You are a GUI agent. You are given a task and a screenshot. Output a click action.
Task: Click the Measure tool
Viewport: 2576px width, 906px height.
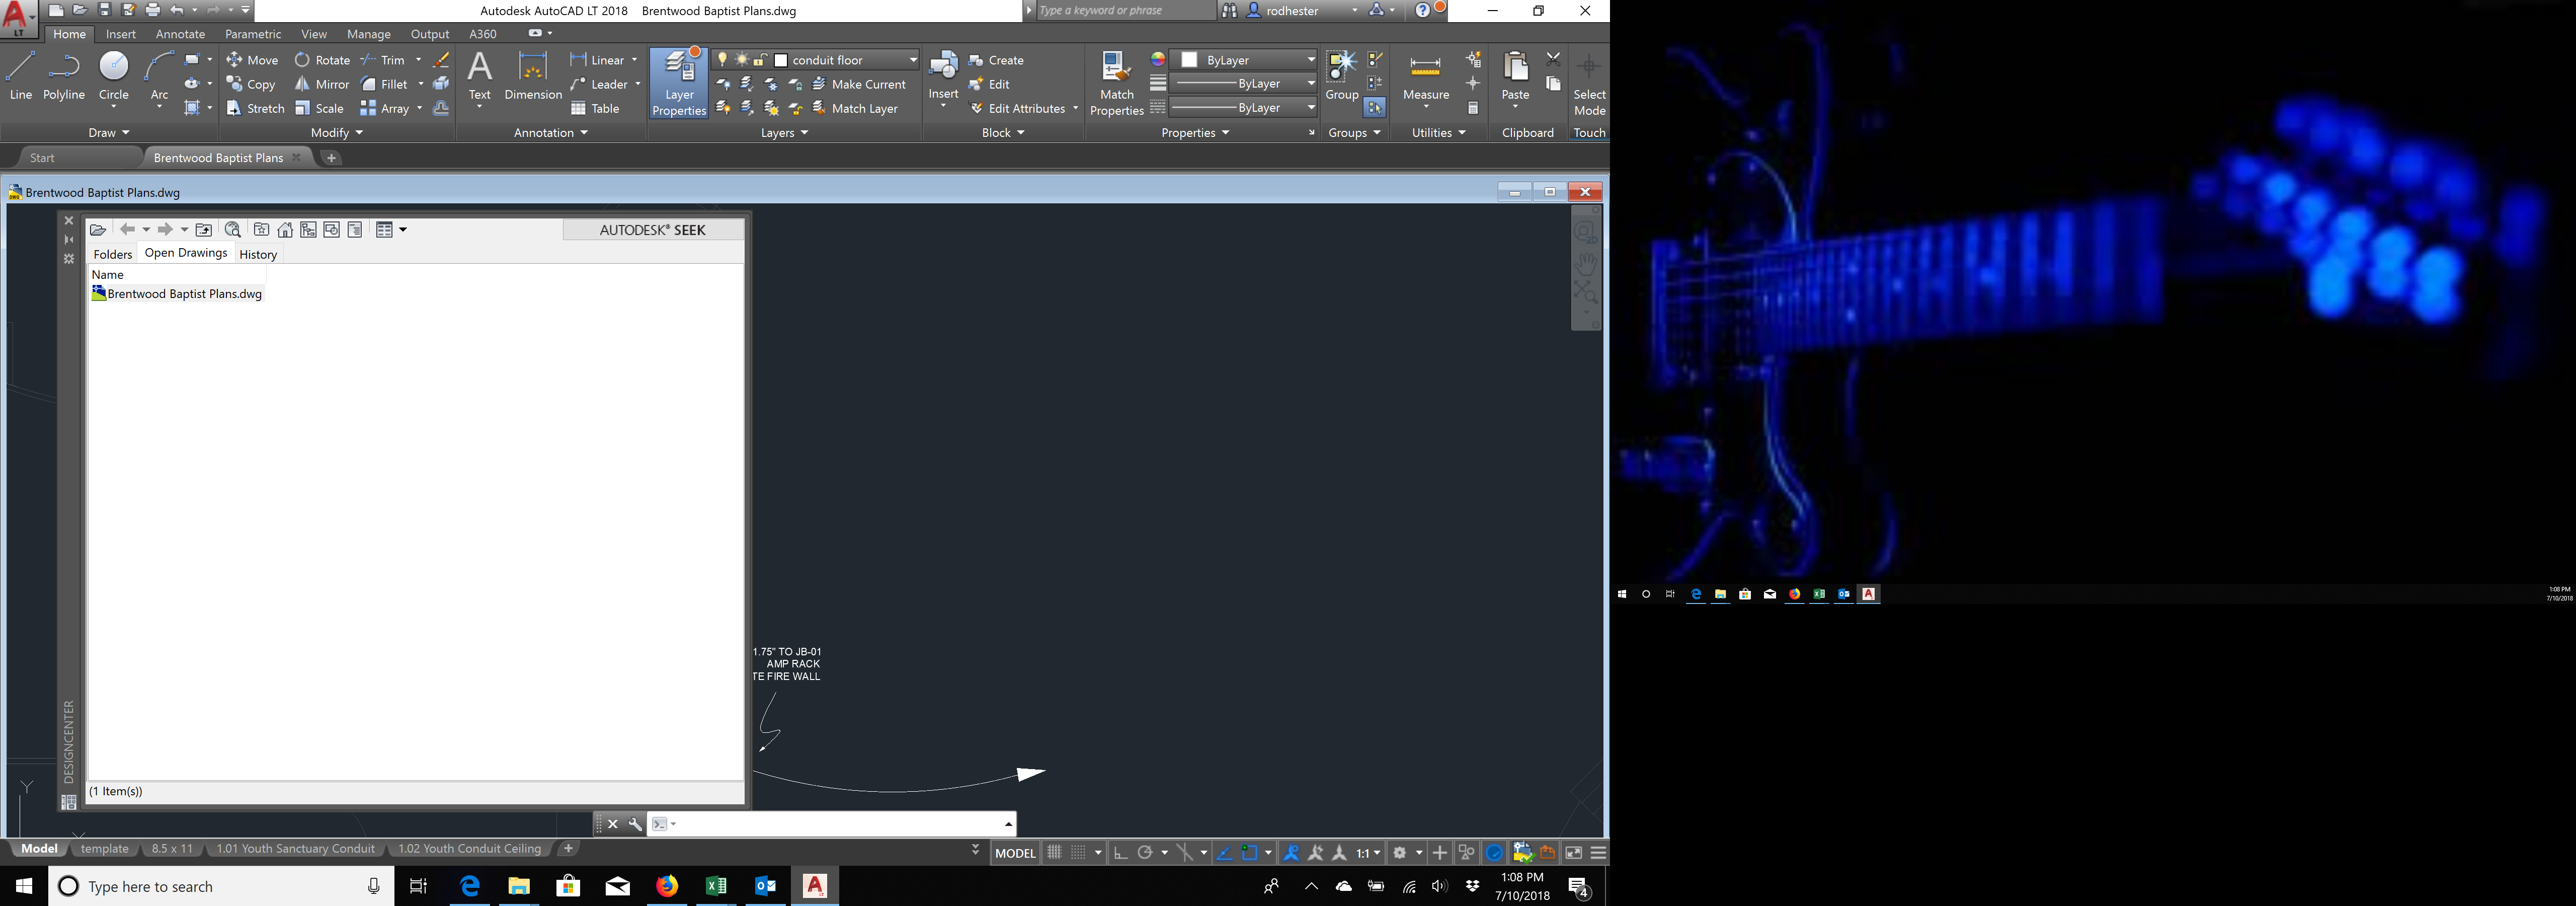[1426, 75]
